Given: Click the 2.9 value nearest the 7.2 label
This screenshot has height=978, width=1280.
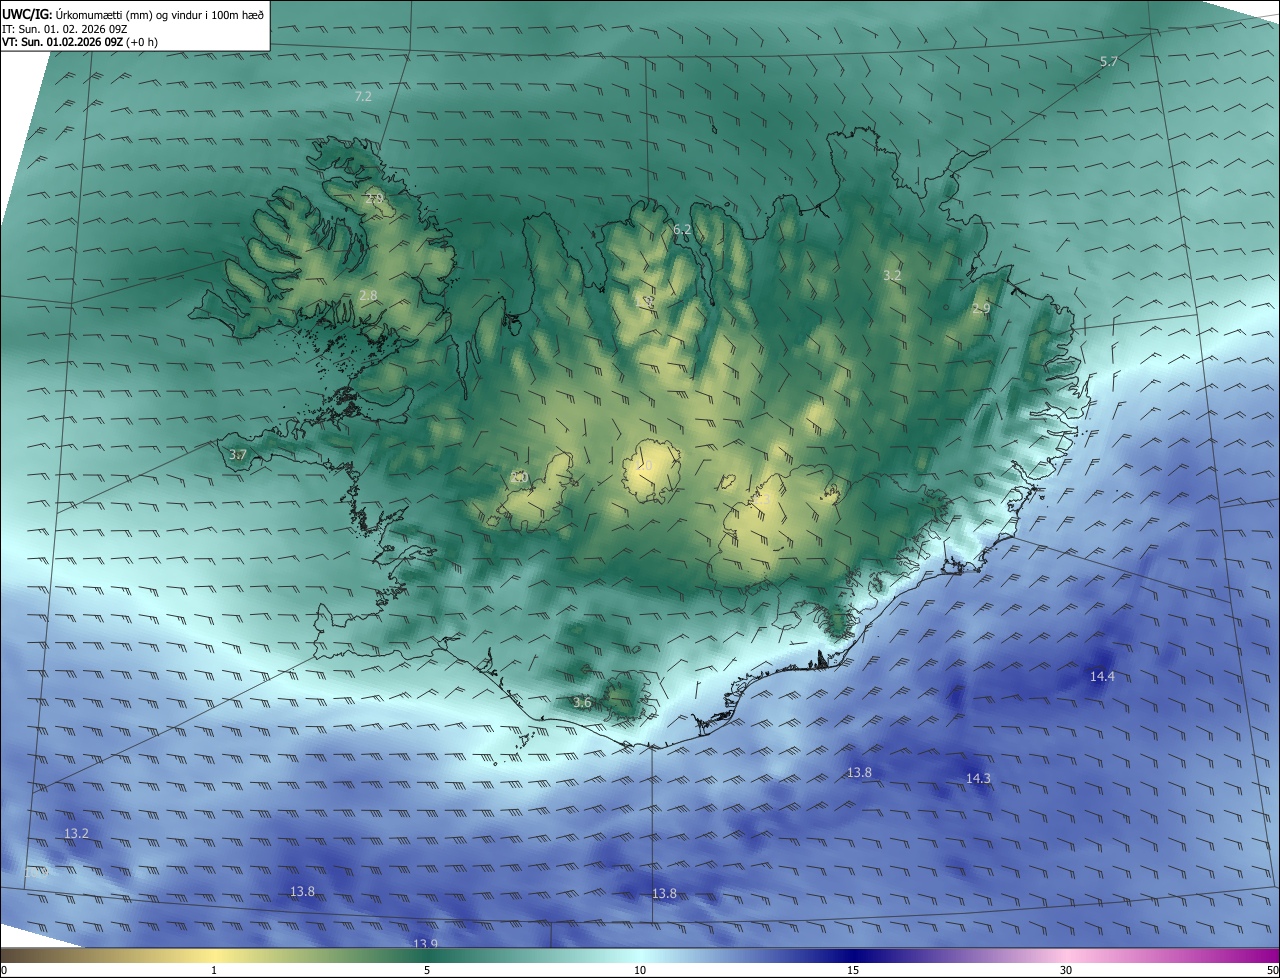Looking at the screenshot, I should [x=374, y=199].
